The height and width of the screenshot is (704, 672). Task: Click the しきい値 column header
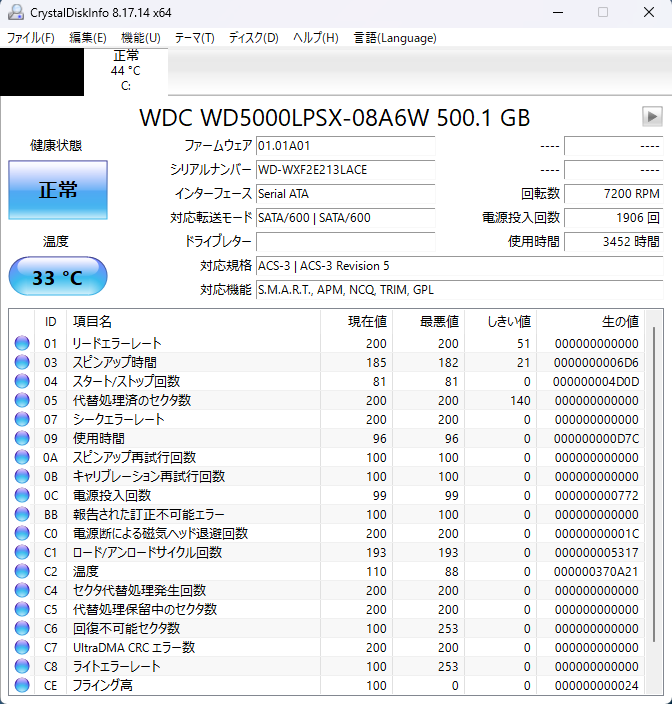(x=500, y=321)
